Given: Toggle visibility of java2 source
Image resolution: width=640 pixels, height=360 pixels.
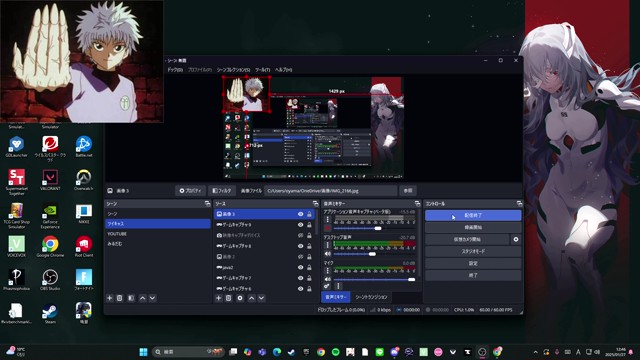Looking at the screenshot, I should pos(300,267).
